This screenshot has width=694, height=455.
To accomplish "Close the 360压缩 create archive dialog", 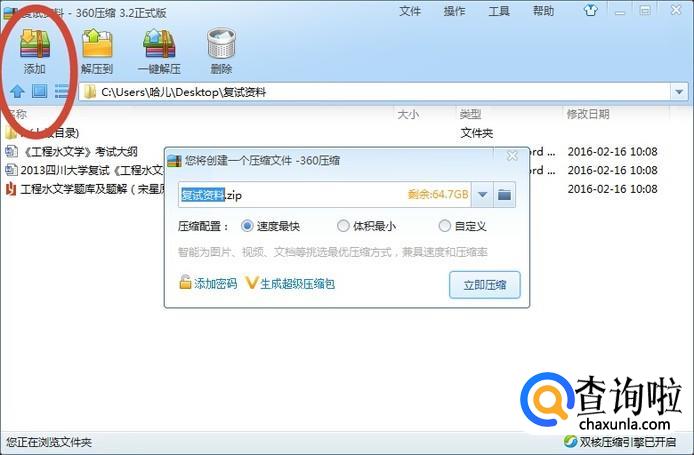I will (x=512, y=156).
